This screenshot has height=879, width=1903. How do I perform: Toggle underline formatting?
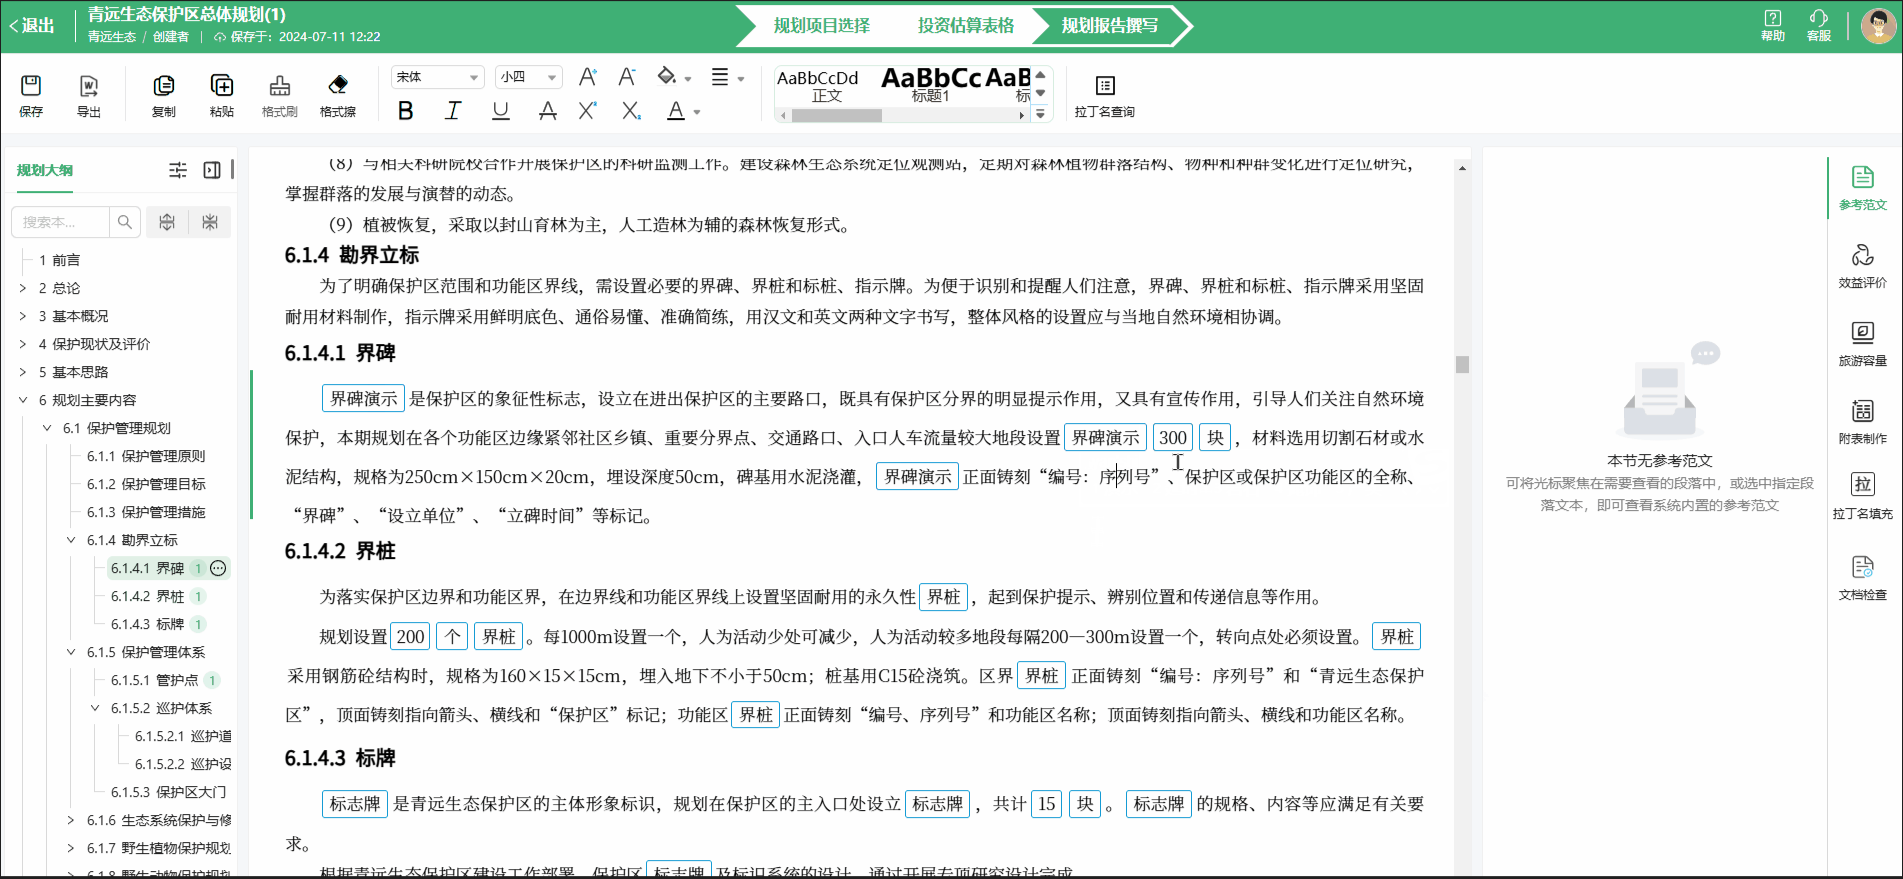point(500,111)
